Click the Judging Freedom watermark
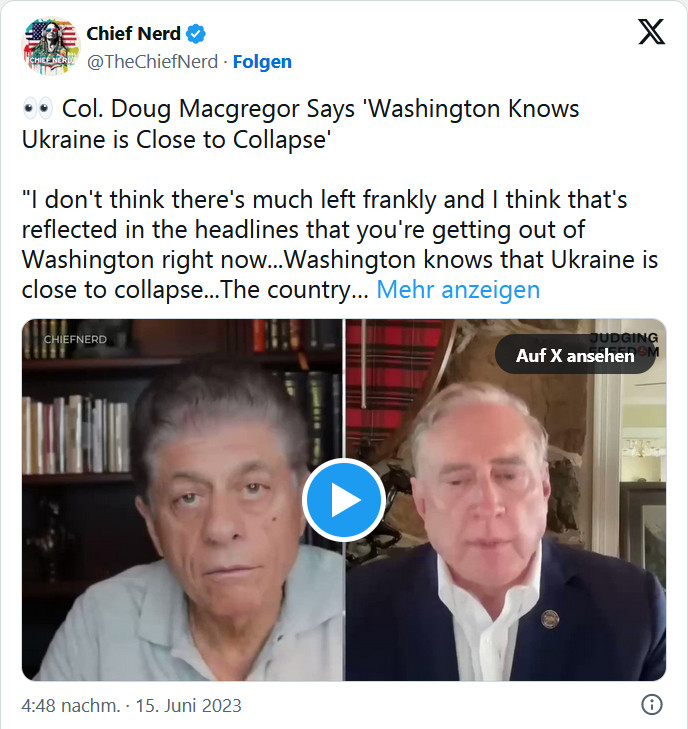Viewport: 688px width, 729px height. (625, 338)
